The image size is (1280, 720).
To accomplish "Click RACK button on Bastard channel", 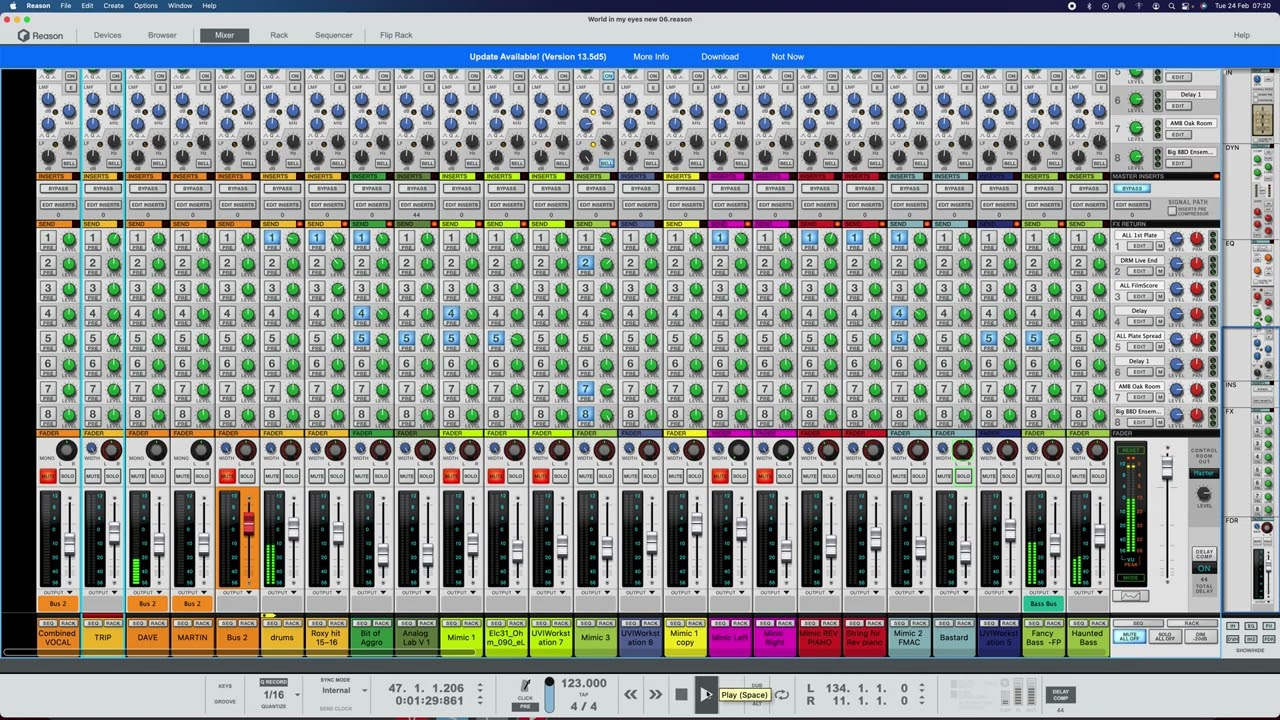I will [964, 623].
